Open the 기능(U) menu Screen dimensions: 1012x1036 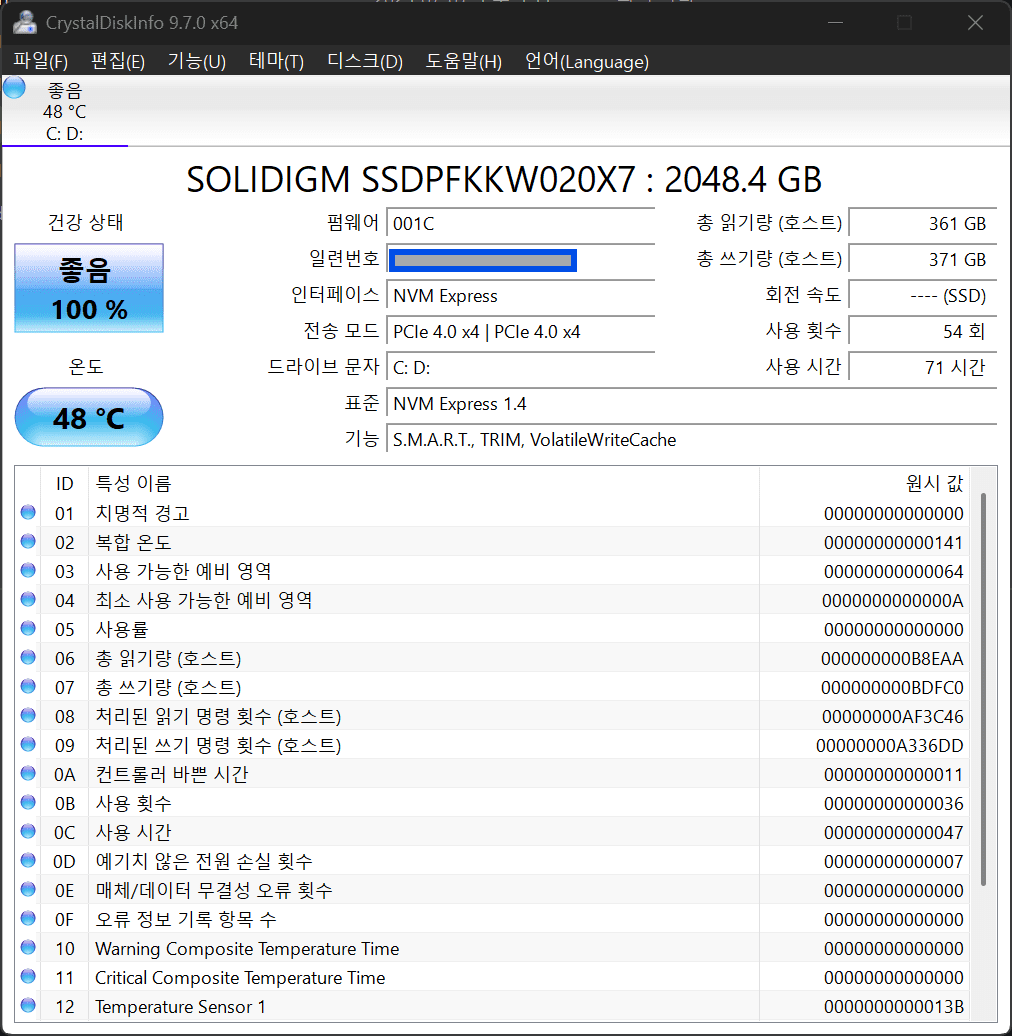click(x=197, y=61)
